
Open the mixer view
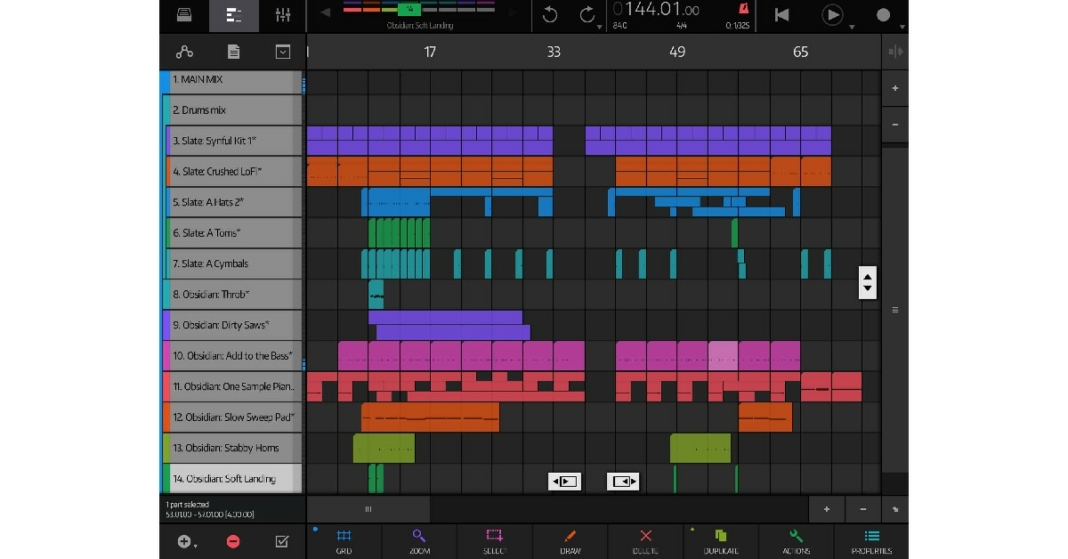pyautogui.click(x=283, y=15)
